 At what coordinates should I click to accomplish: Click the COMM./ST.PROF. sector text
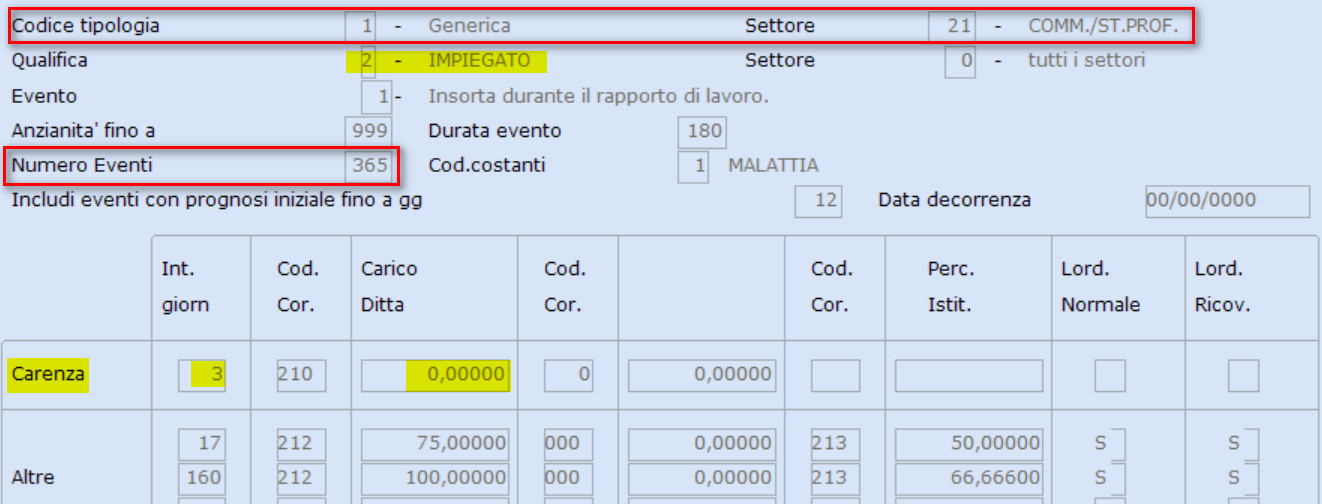click(x=1104, y=26)
